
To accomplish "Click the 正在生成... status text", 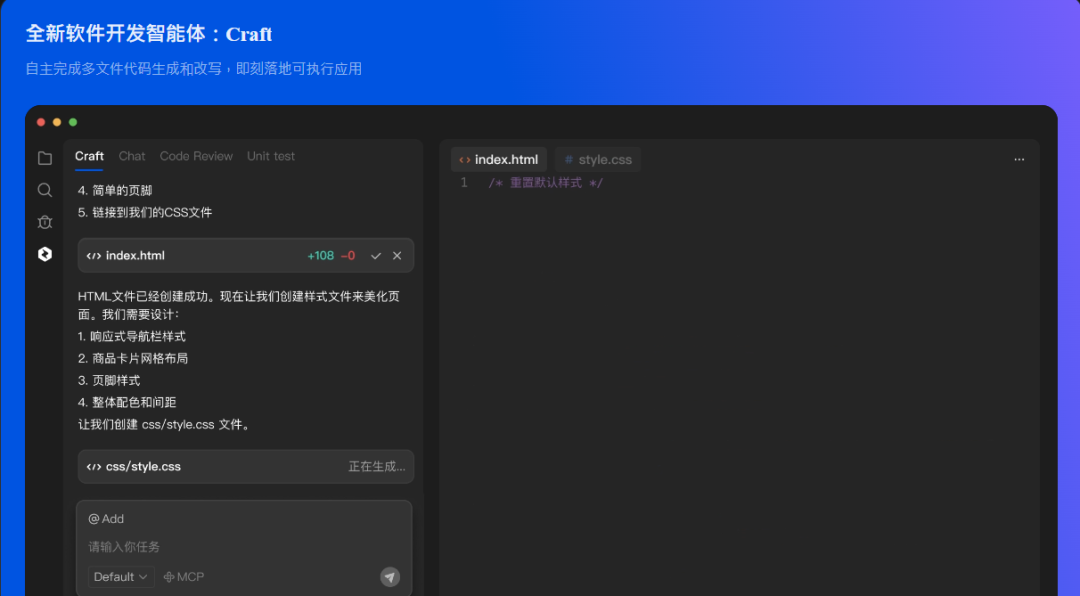I will point(377,466).
